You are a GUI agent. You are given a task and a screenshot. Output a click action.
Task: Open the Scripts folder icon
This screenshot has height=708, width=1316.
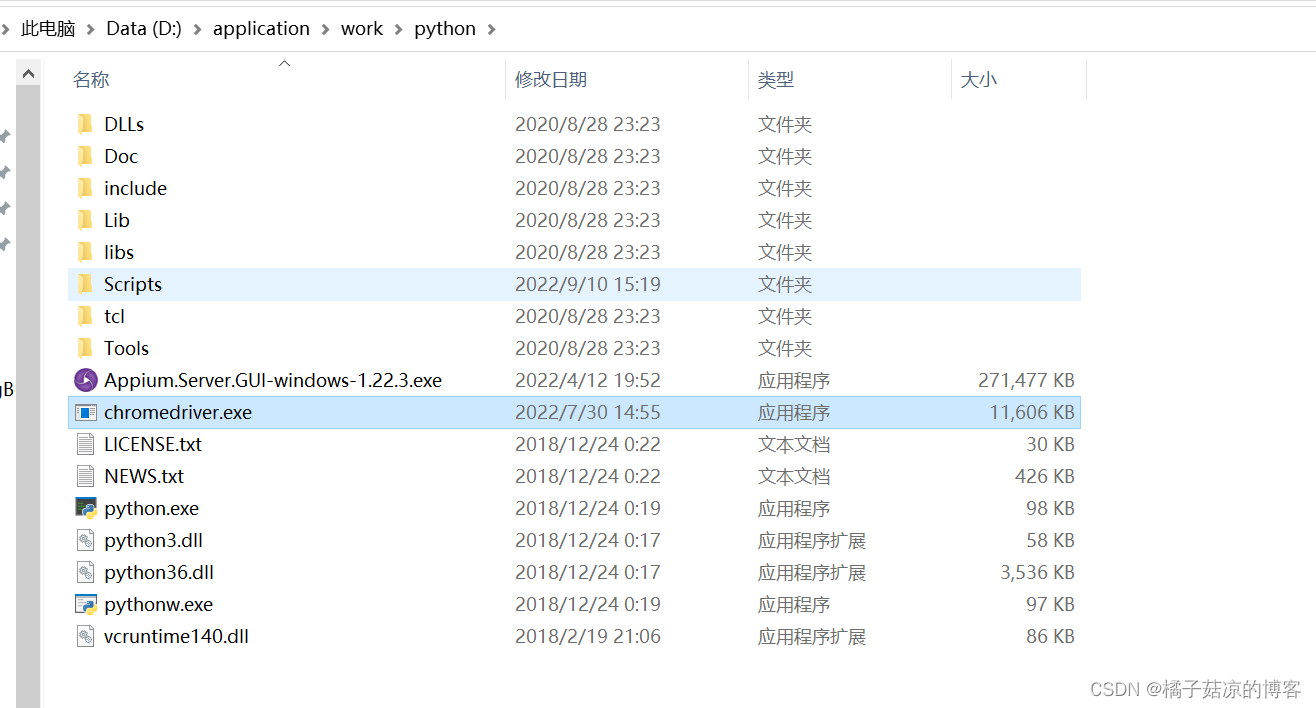[85, 284]
